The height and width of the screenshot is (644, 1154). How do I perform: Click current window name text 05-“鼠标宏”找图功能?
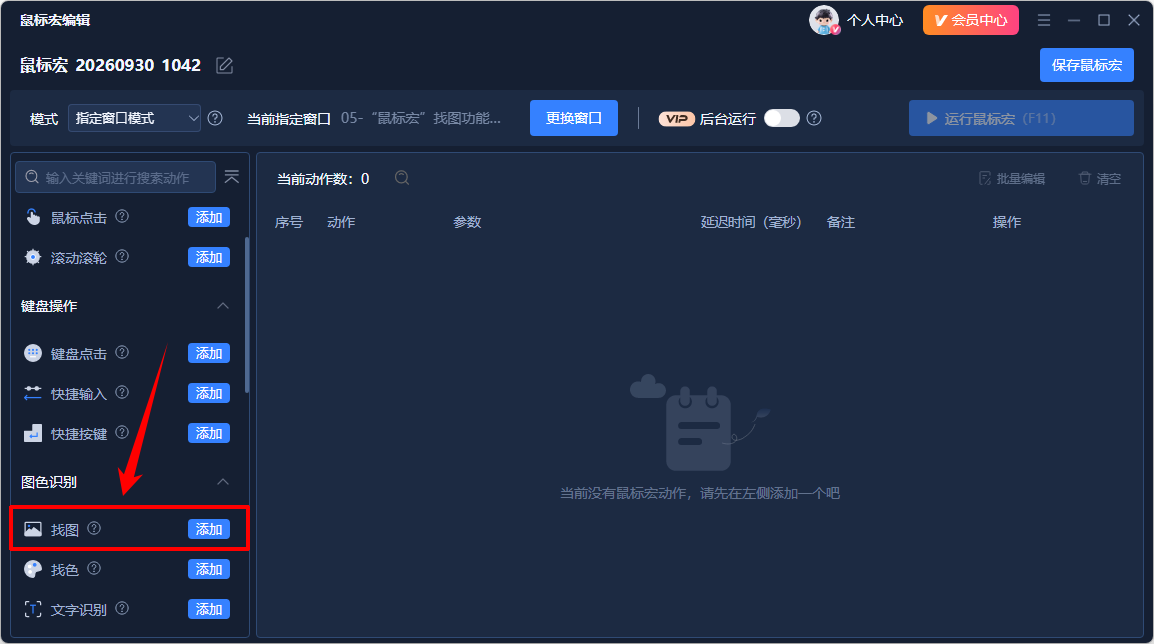pyautogui.click(x=421, y=118)
